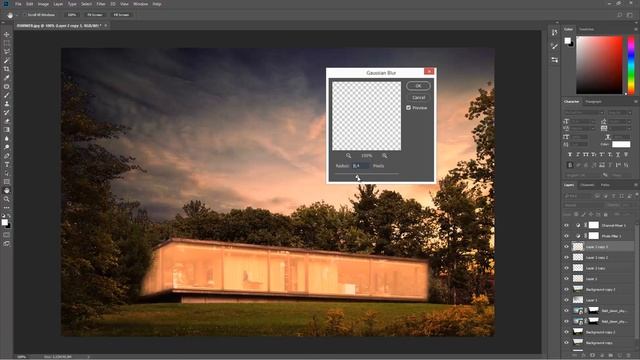Toggle Preview checkbox in Gaussian Blur
This screenshot has width=640, height=360.
tap(409, 108)
